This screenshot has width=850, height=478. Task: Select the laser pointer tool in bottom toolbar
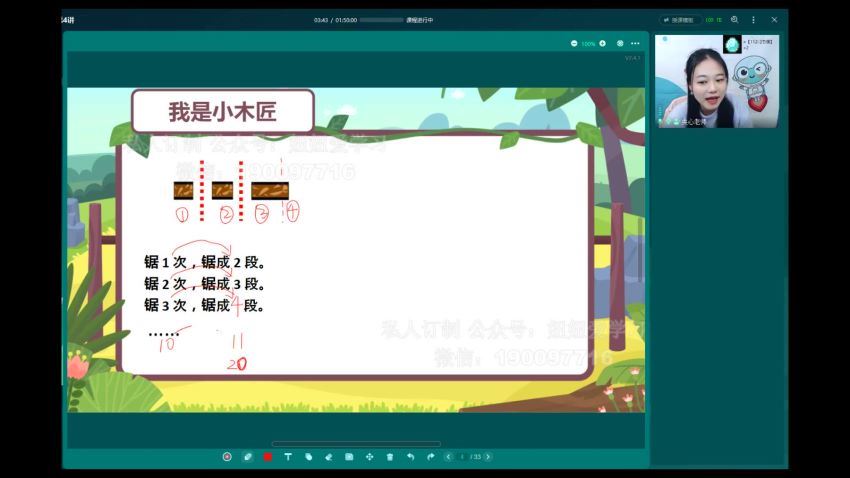coord(227,457)
